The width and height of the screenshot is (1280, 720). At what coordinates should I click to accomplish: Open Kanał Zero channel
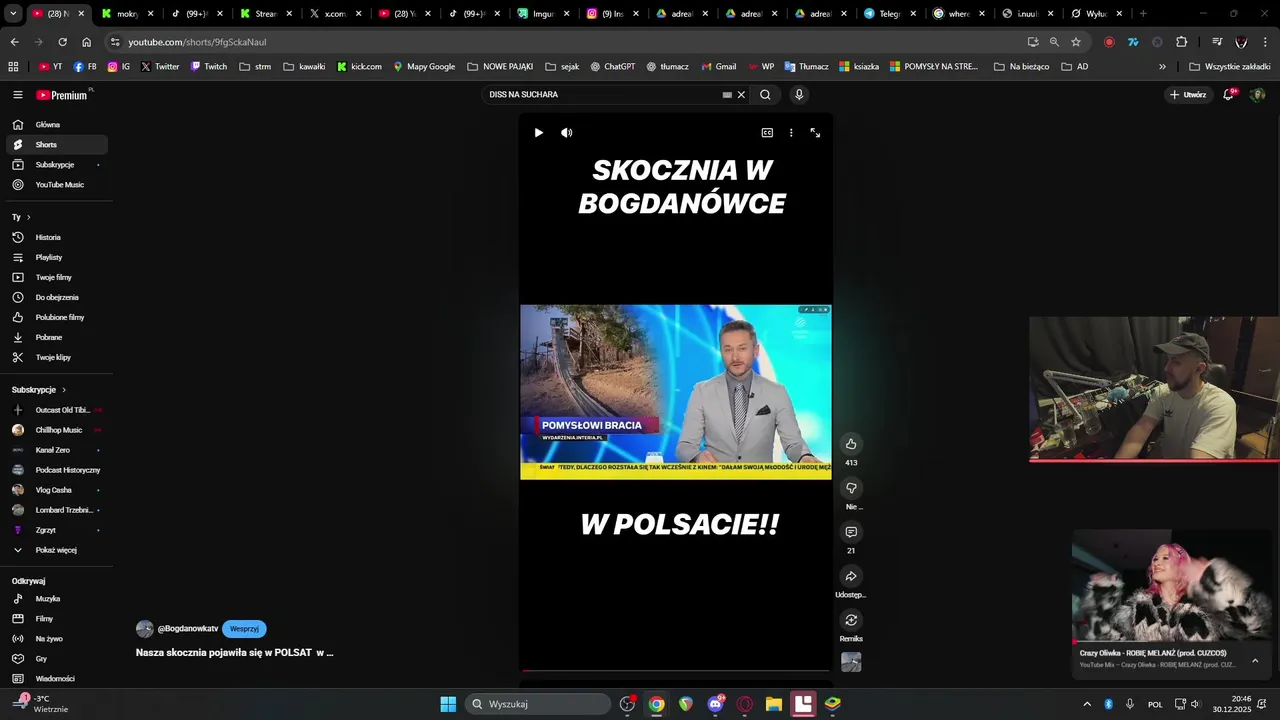point(57,450)
